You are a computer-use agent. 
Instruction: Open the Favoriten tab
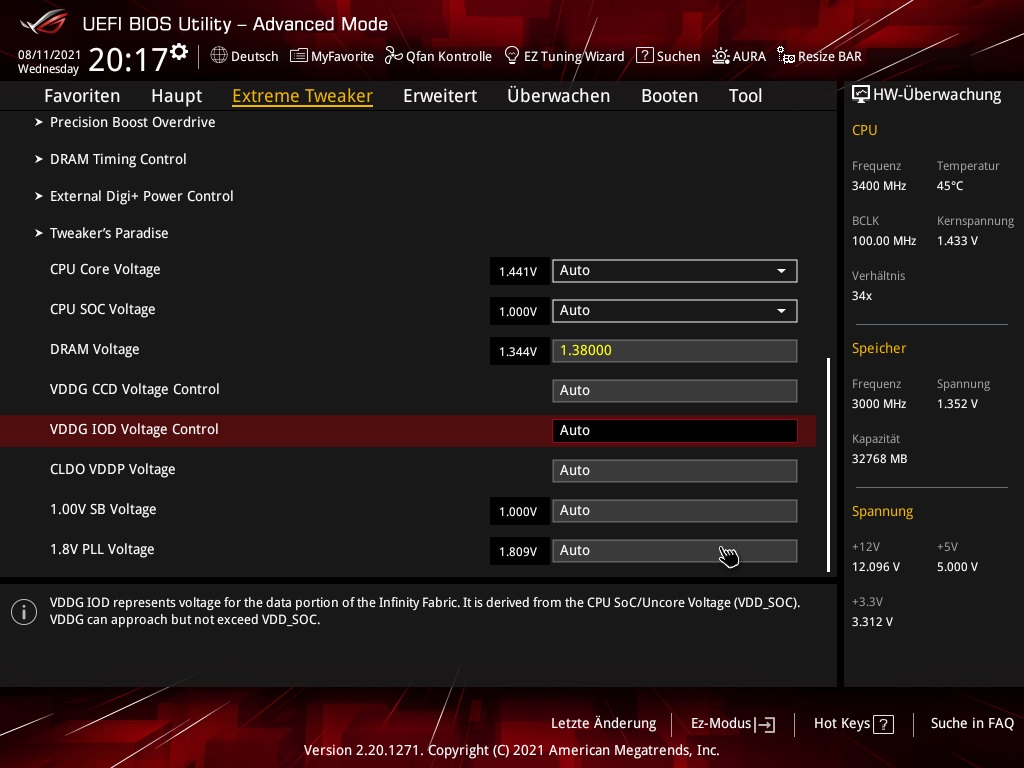[x=82, y=95]
